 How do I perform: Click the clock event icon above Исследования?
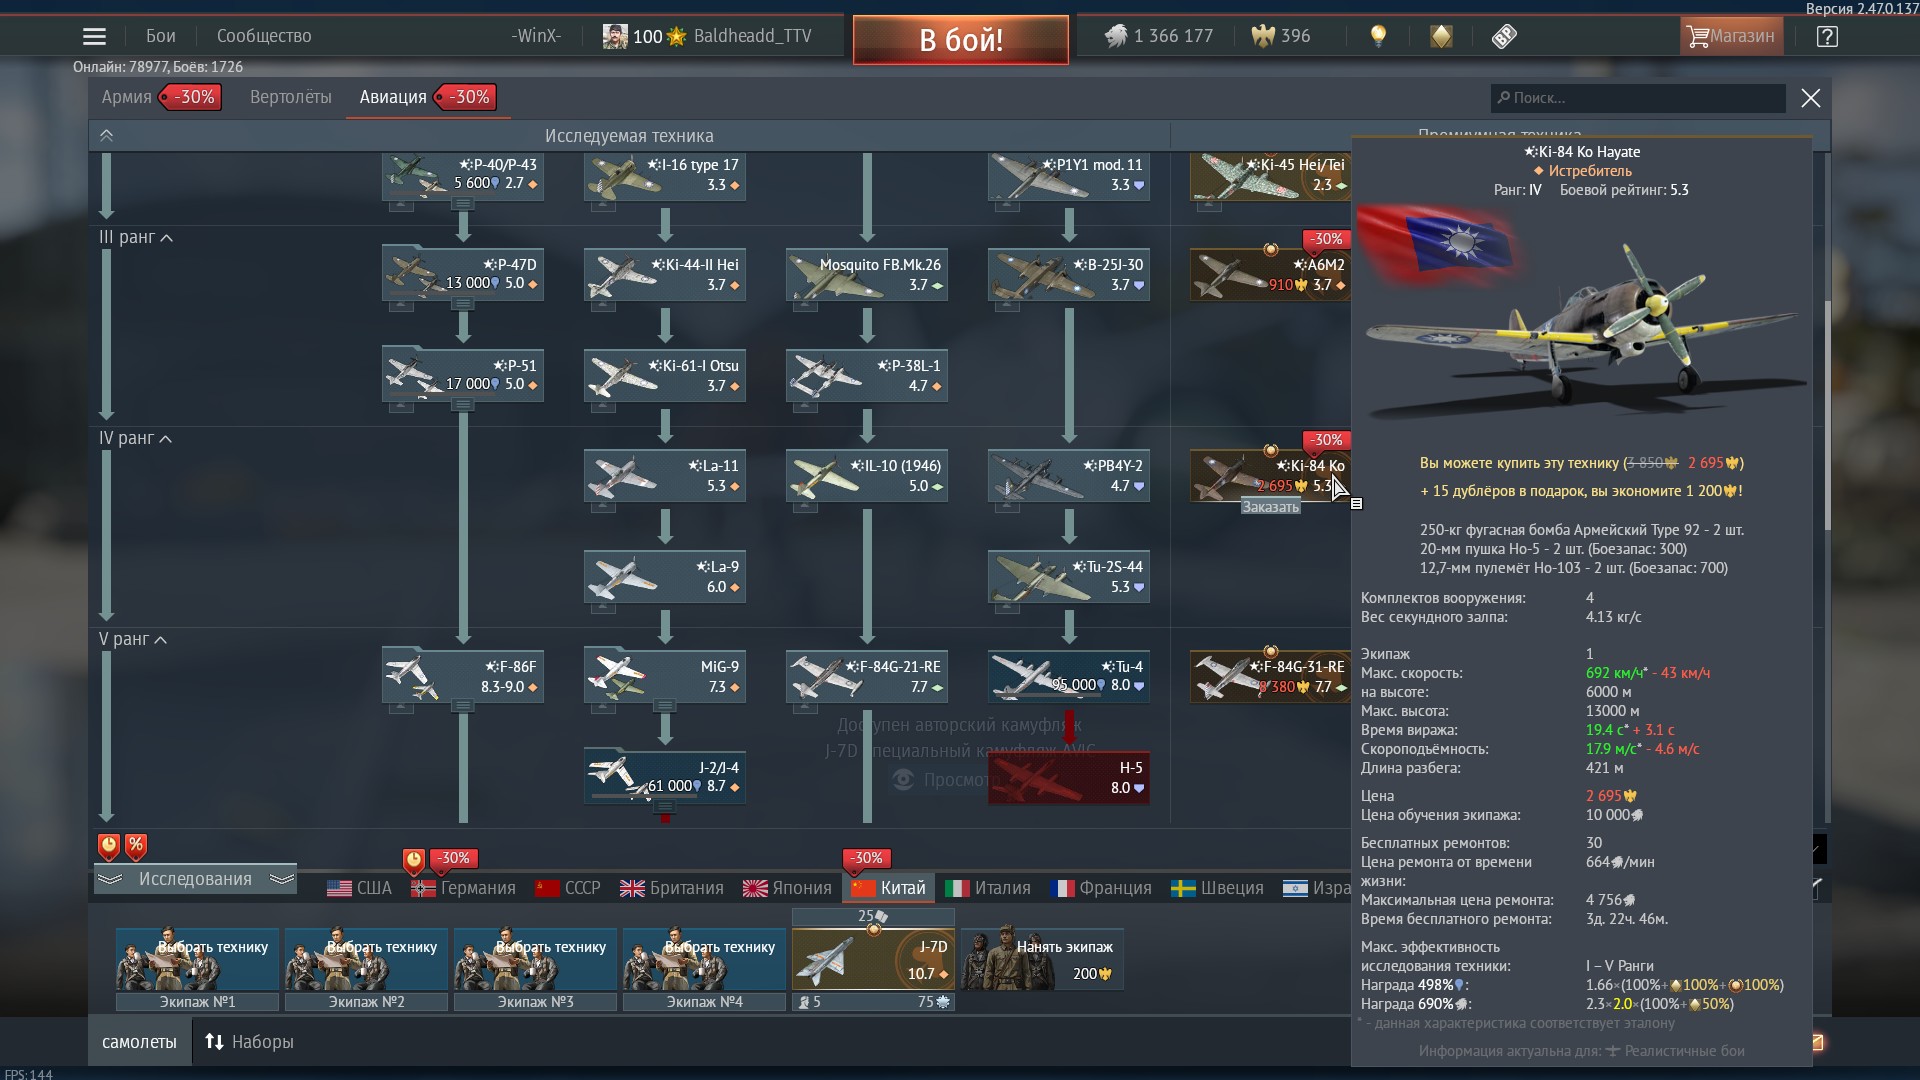[109, 846]
